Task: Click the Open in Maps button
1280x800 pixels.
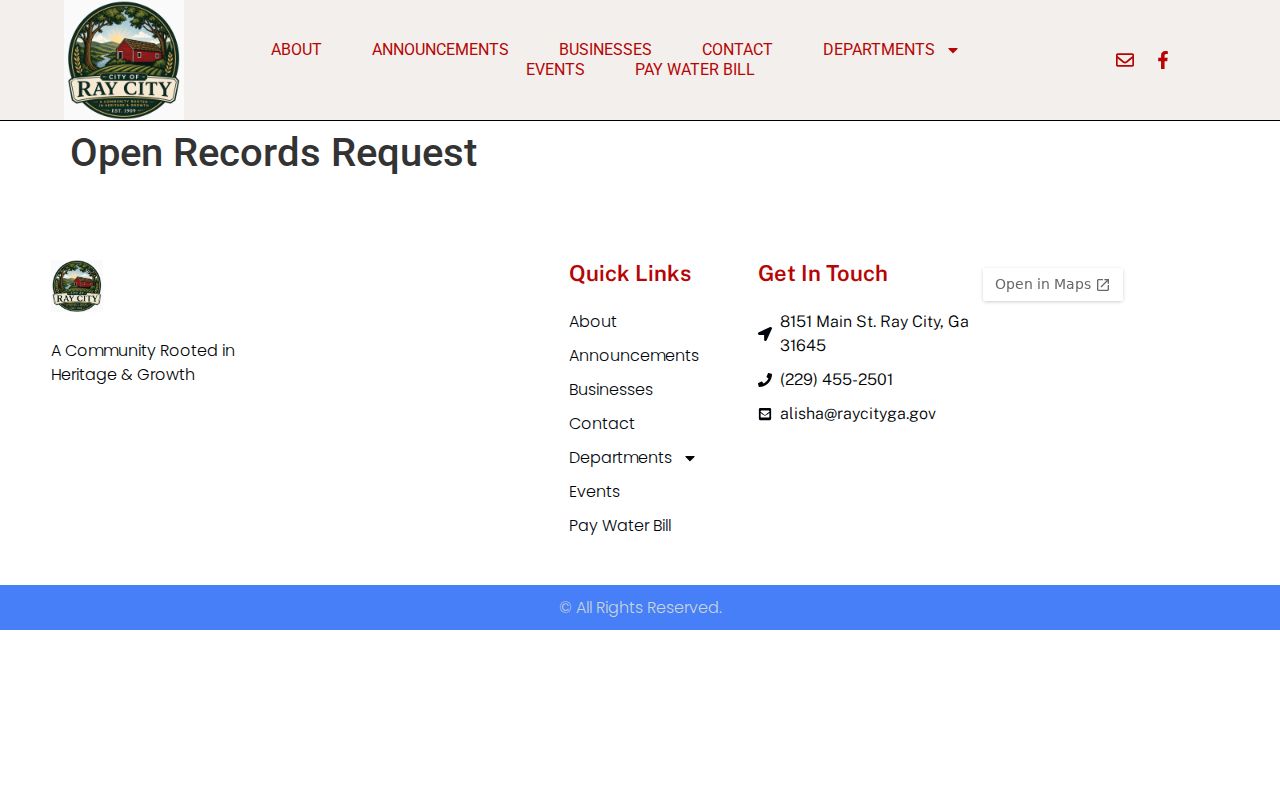Action: tap(1053, 284)
